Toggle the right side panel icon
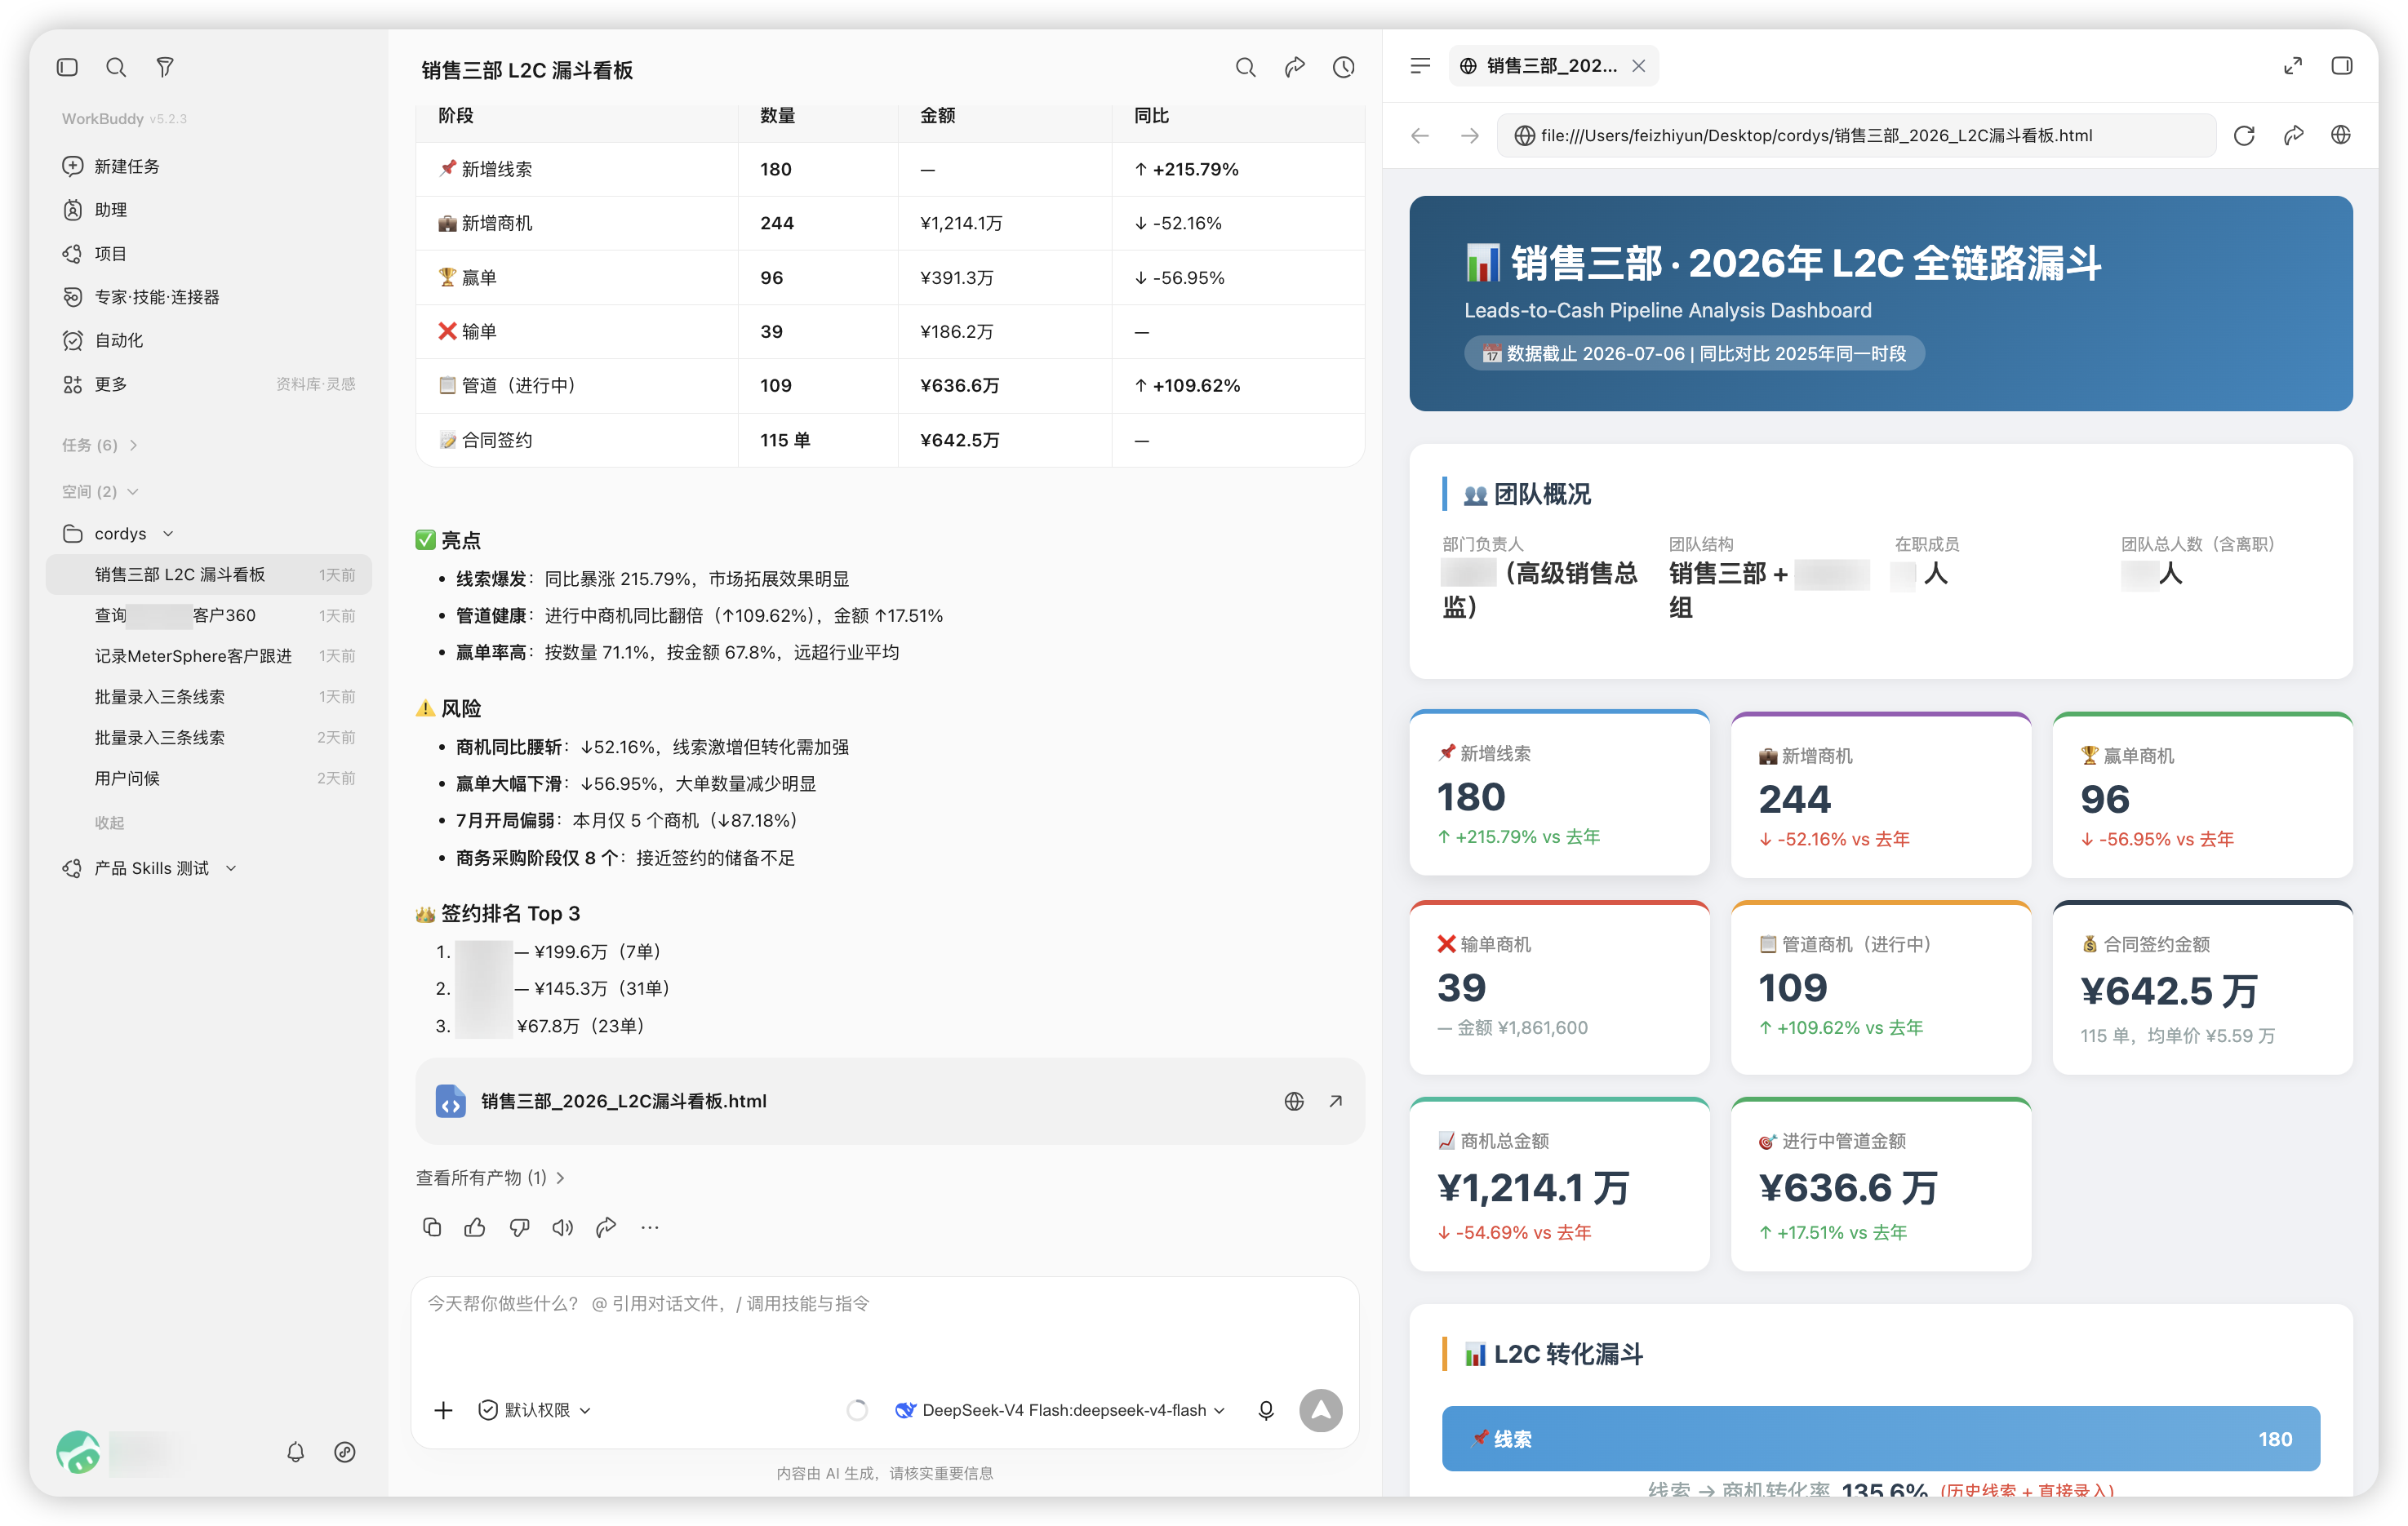 2342,66
